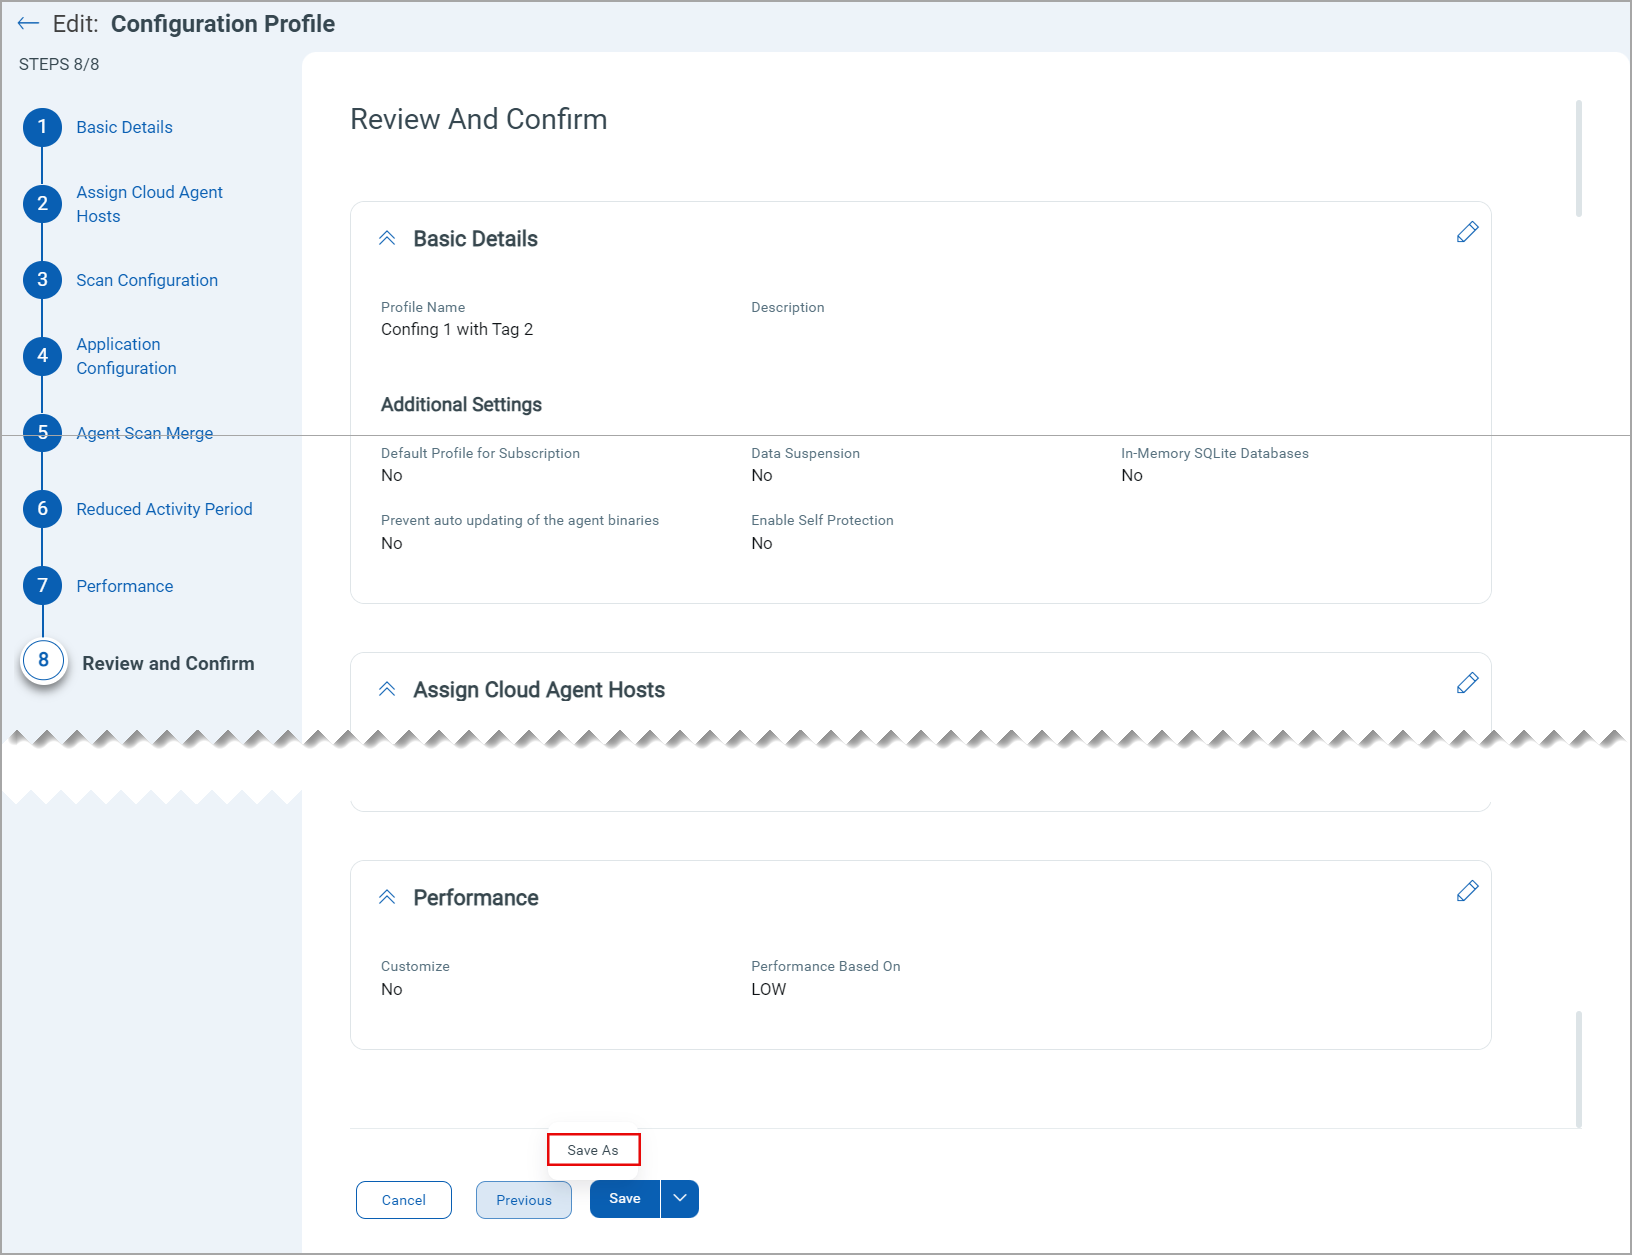Screen dimensions: 1632x1255
Task: Click the lower vertical scrollbar thumb
Action: point(1579,1069)
